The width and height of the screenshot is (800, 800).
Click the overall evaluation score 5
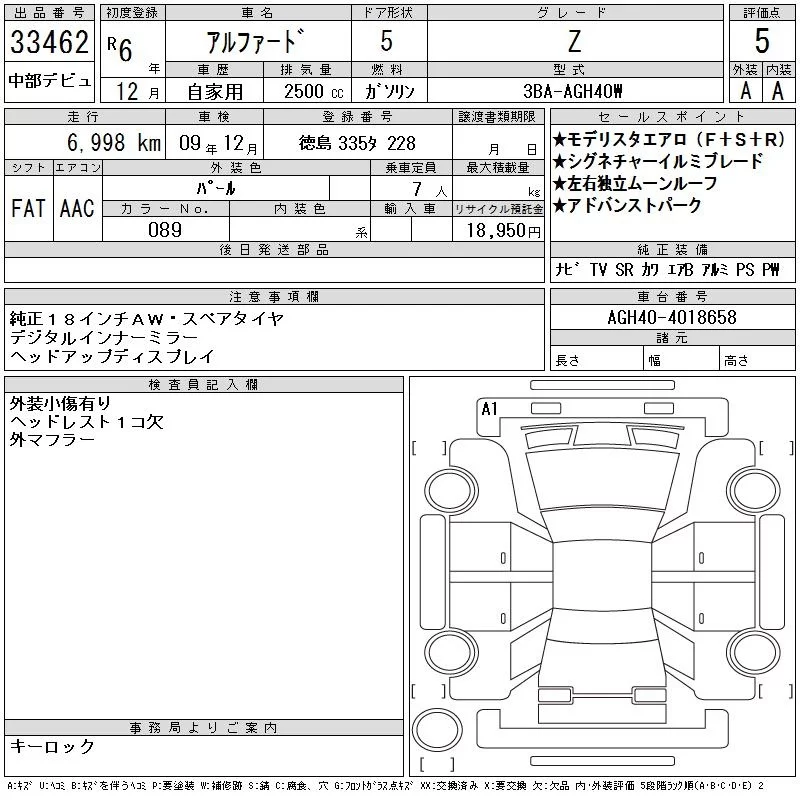[762, 42]
